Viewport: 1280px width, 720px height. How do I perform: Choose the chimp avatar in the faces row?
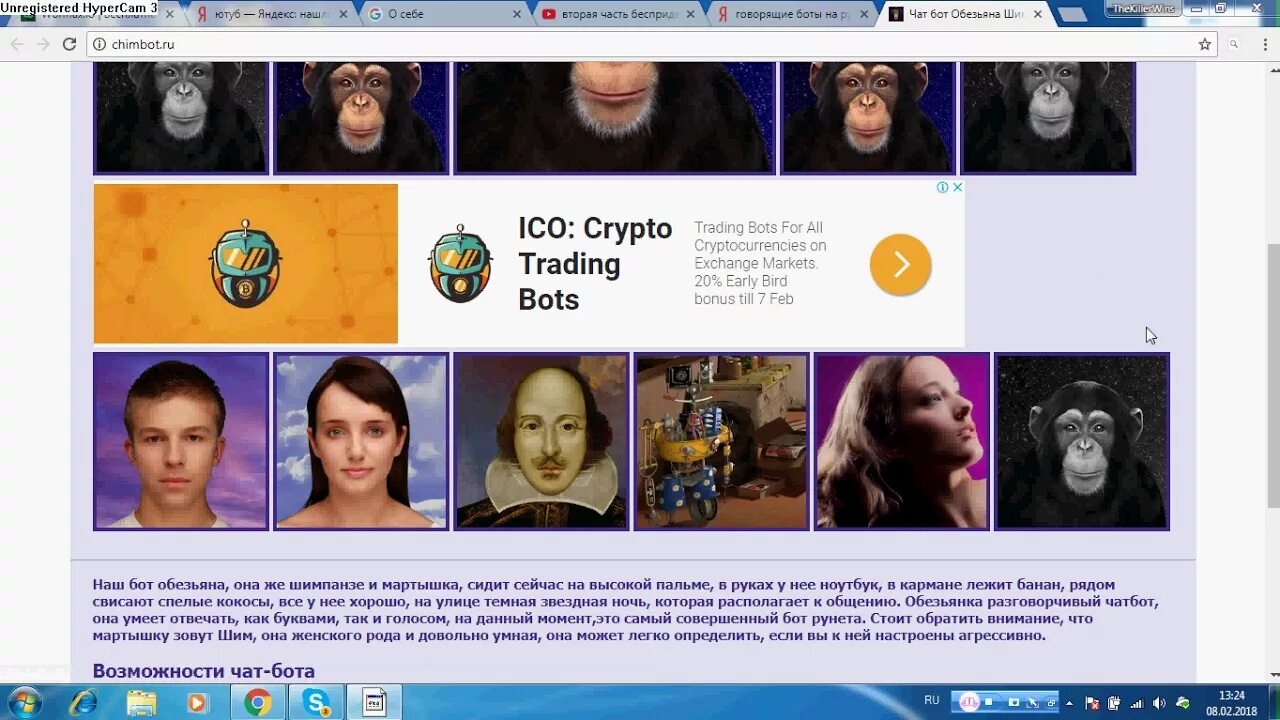[1081, 441]
